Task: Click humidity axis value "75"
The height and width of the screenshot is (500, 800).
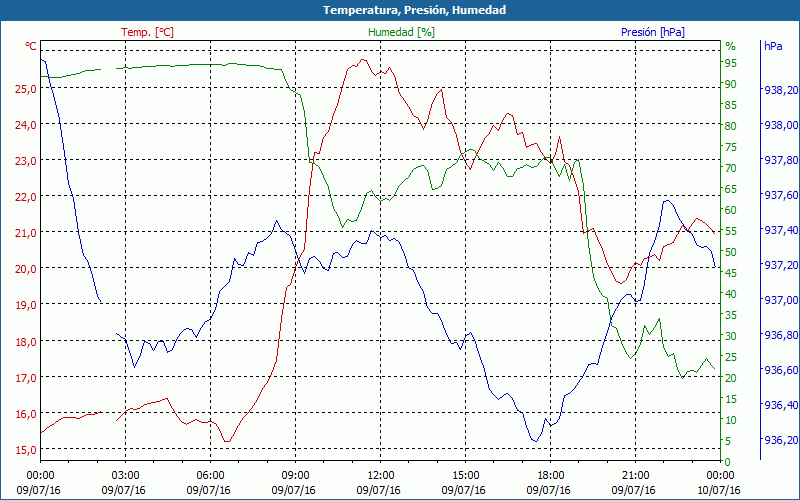Action: tap(731, 147)
